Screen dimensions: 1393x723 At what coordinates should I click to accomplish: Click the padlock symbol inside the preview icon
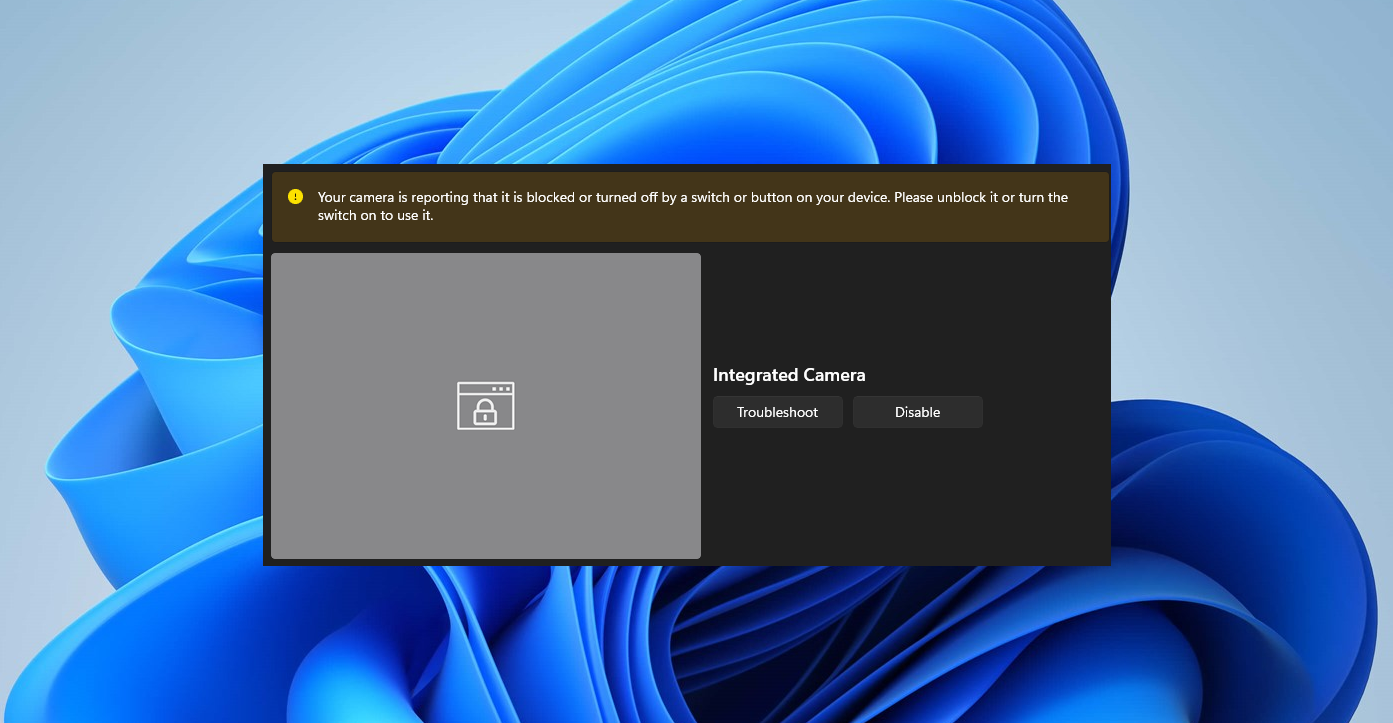(x=486, y=411)
